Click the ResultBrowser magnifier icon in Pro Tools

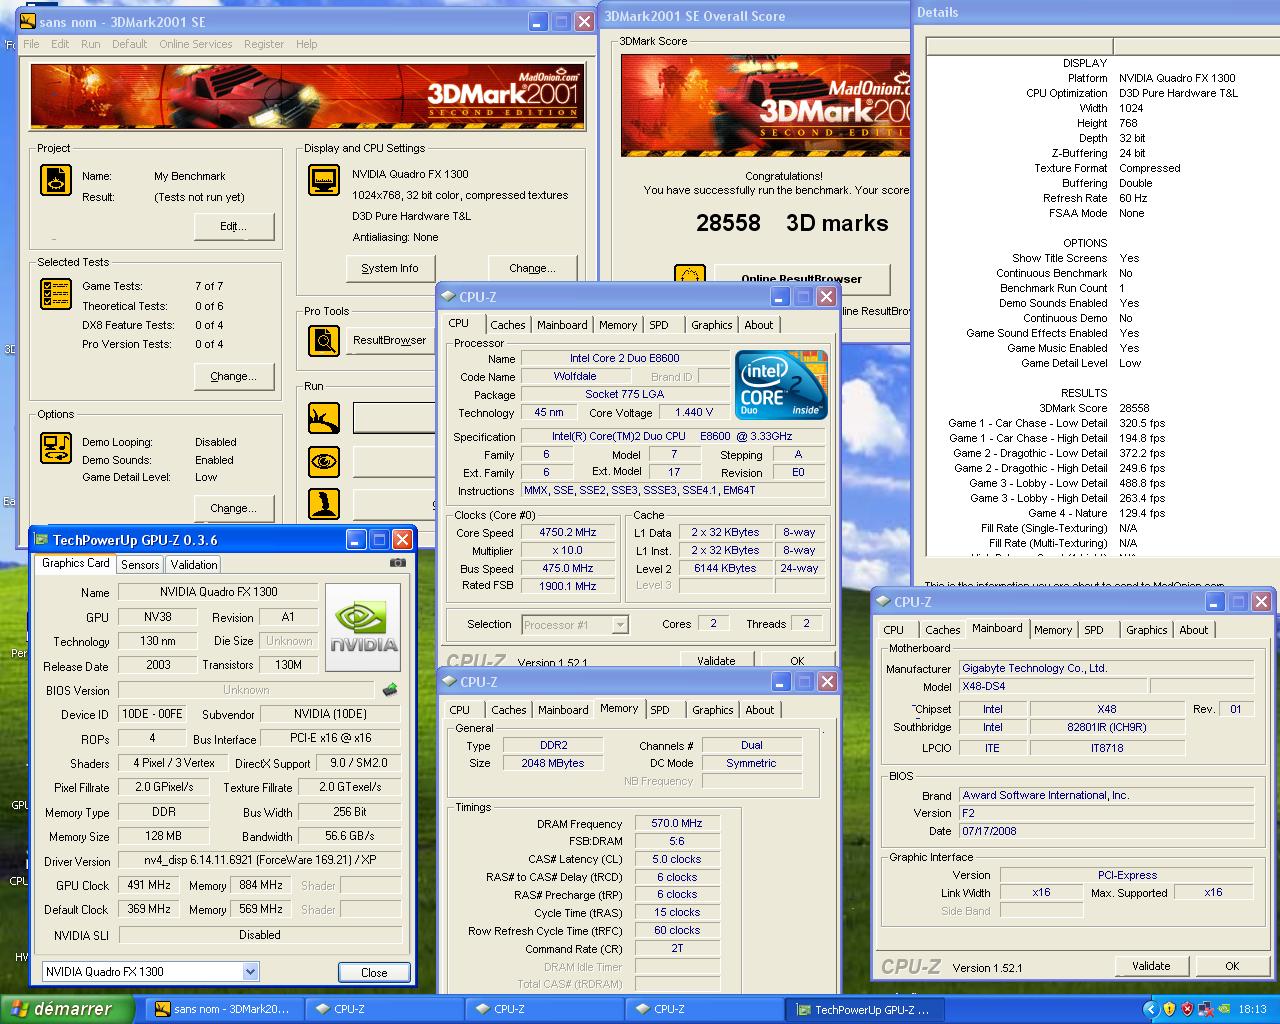coord(324,340)
